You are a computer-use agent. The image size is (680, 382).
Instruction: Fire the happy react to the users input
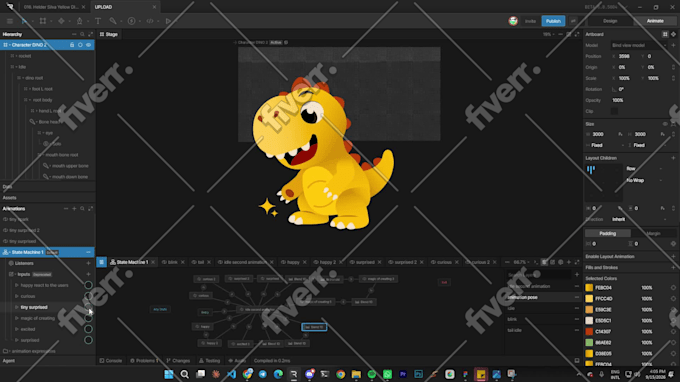point(88,285)
